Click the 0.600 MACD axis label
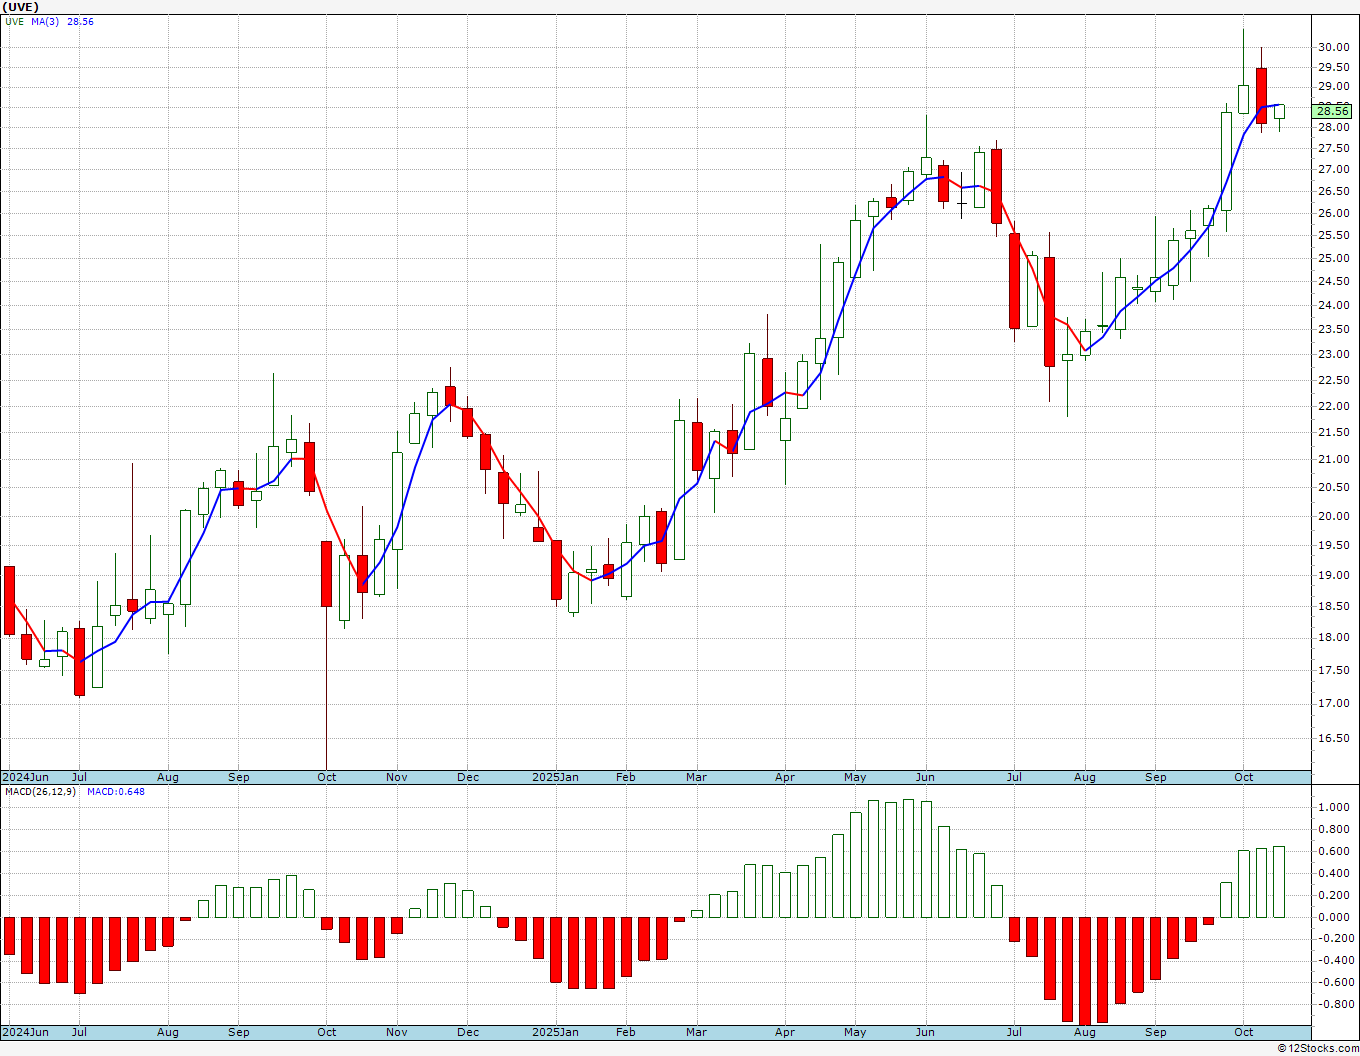Image resolution: width=1360 pixels, height=1056 pixels. tap(1334, 851)
